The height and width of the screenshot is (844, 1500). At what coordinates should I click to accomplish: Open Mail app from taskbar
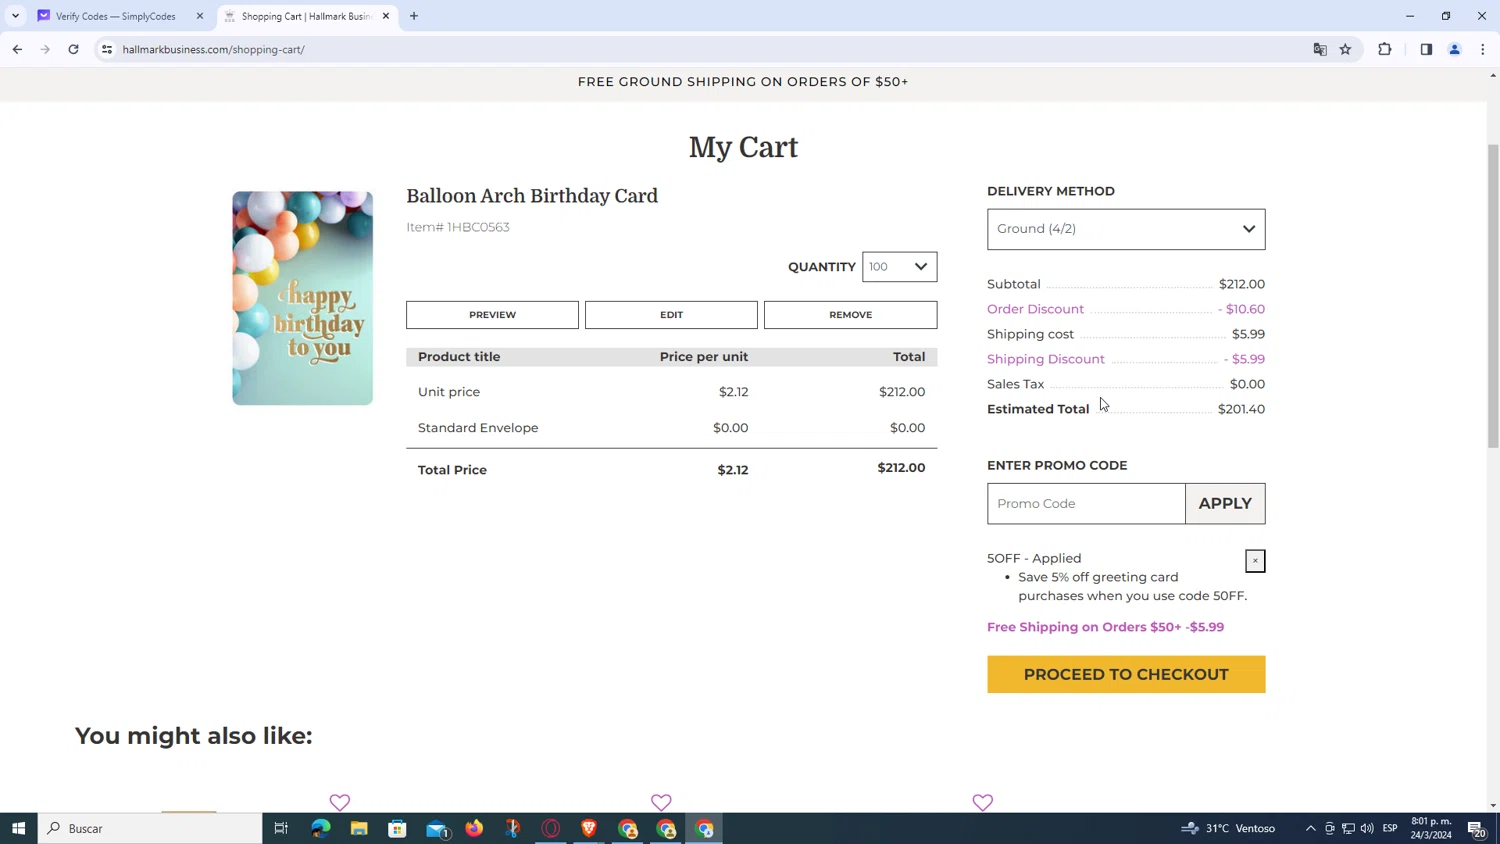pyautogui.click(x=437, y=828)
